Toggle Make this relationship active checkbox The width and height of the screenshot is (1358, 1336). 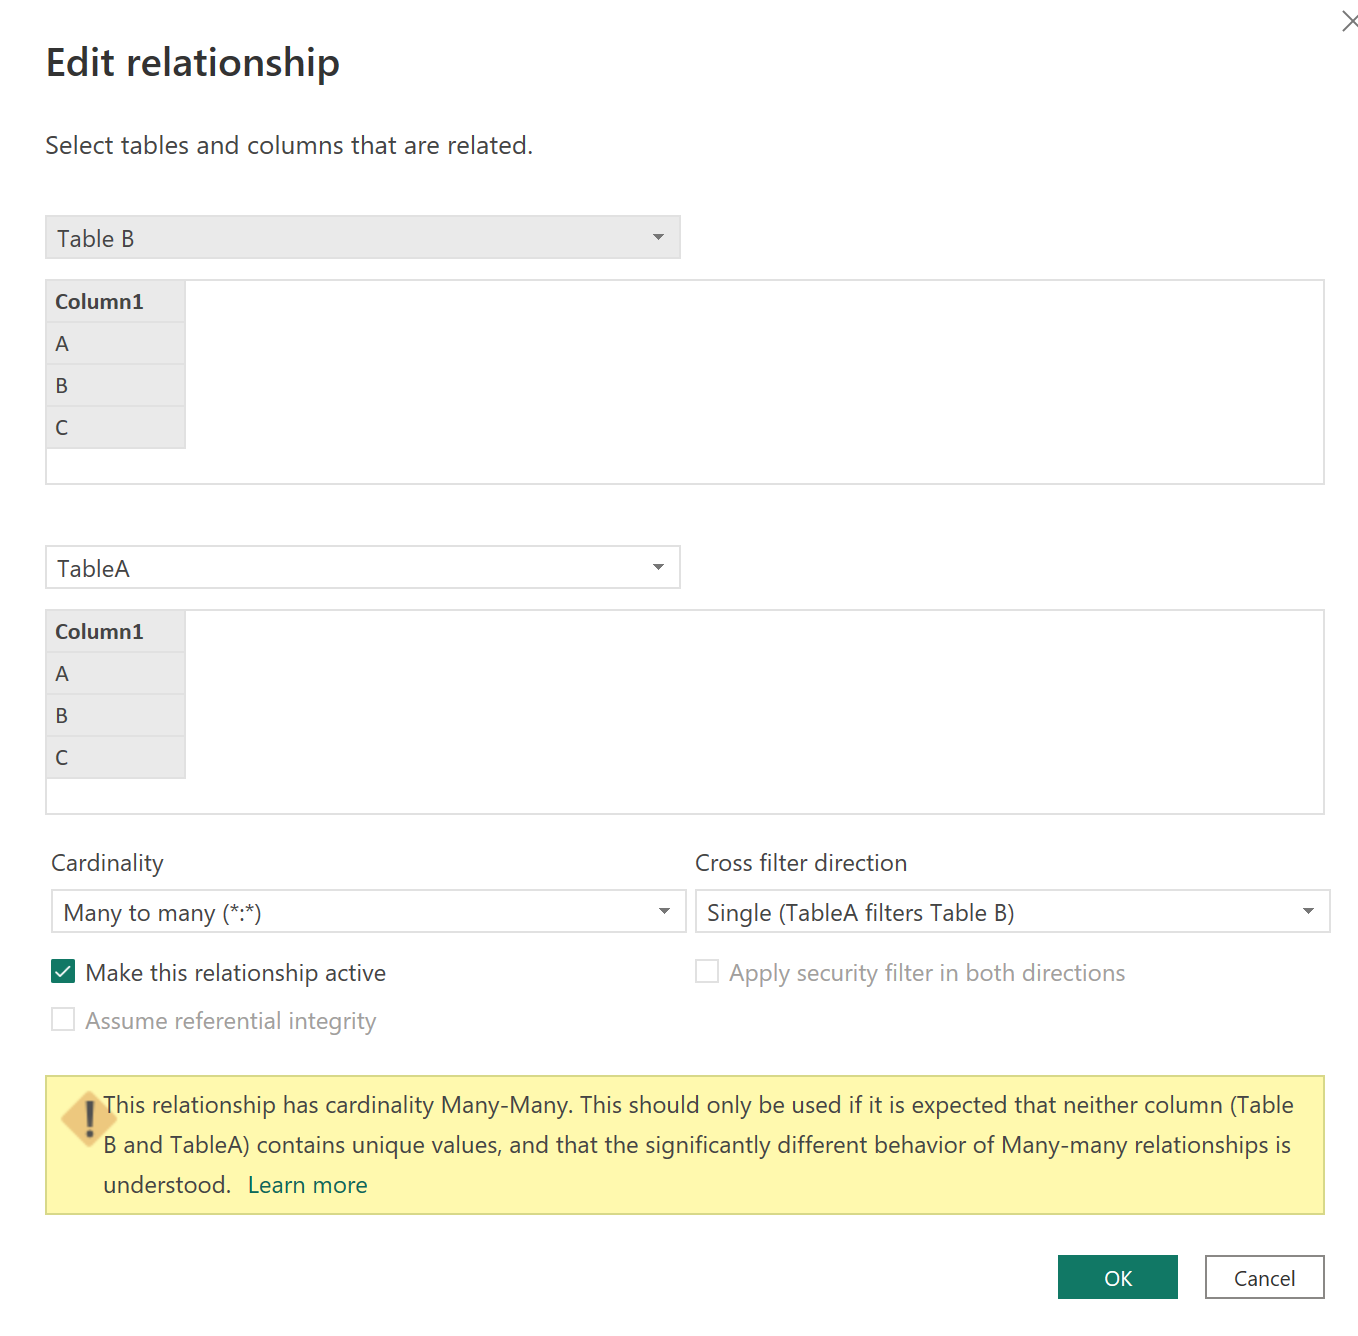pyautogui.click(x=63, y=971)
